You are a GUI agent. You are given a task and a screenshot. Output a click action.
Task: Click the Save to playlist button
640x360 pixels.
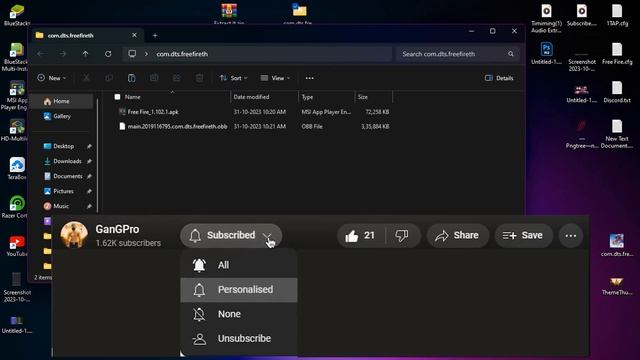point(524,236)
